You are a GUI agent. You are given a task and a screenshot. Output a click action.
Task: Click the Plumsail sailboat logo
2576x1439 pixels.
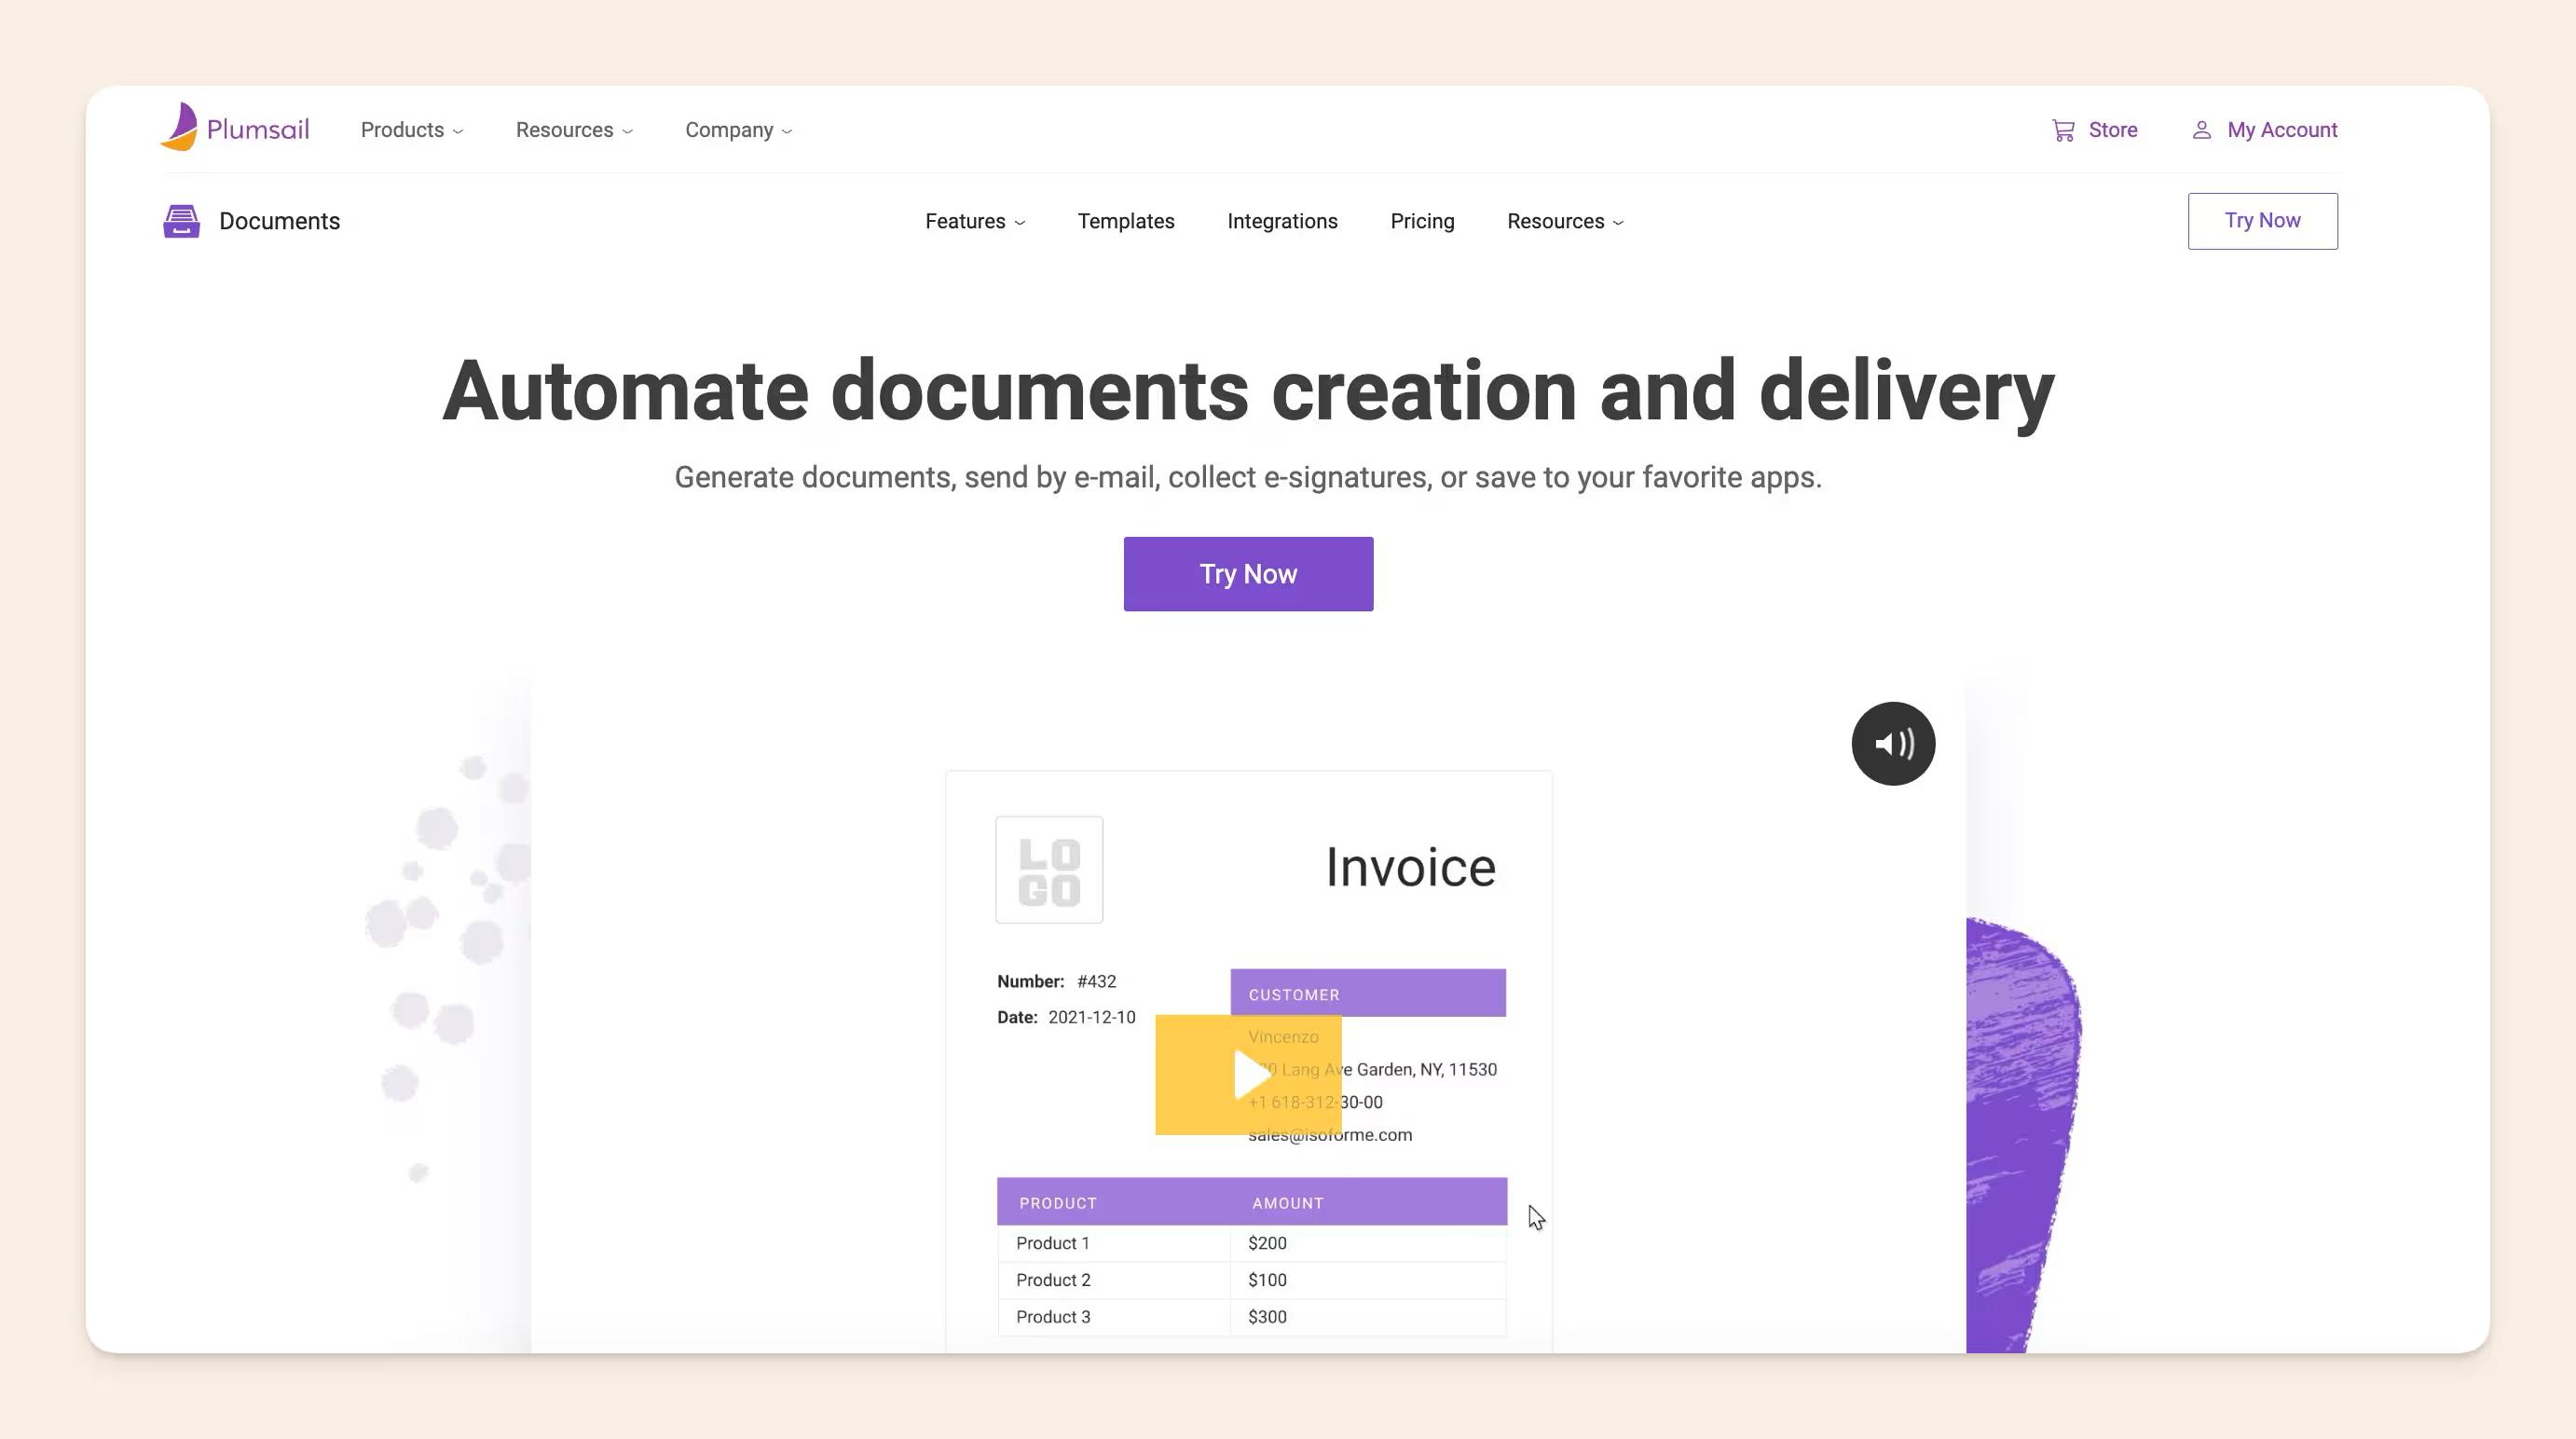pos(180,127)
